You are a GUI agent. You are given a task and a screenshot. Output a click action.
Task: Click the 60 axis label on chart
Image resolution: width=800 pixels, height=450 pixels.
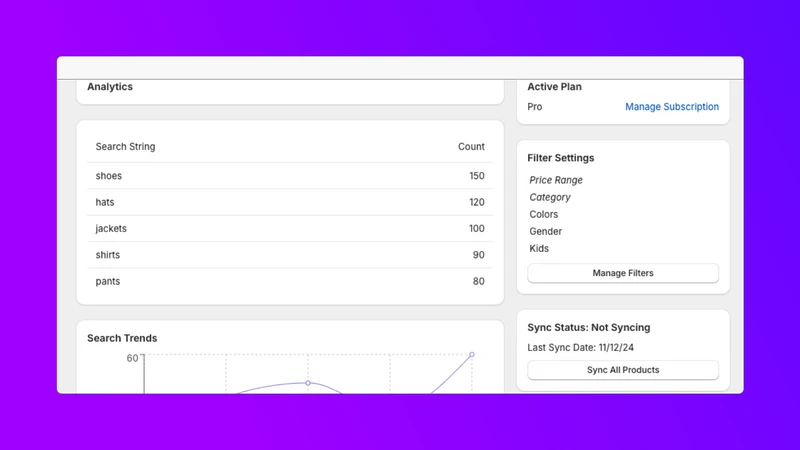[132, 358]
